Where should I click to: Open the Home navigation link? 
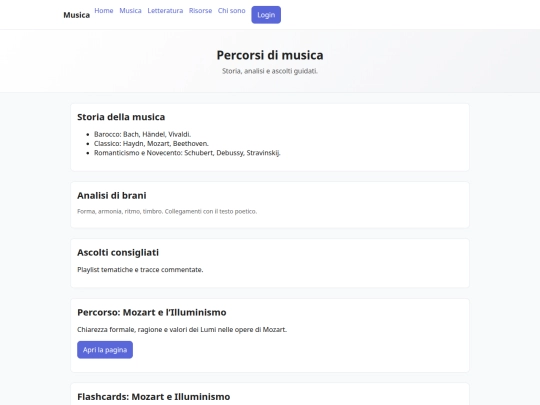pyautogui.click(x=104, y=11)
